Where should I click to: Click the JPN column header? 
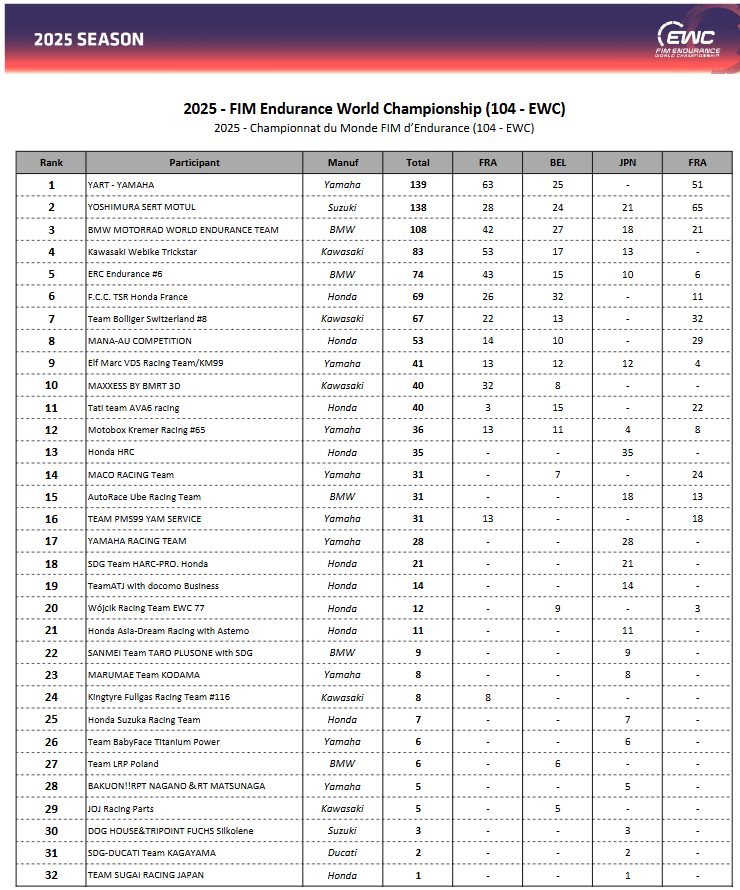(x=628, y=162)
